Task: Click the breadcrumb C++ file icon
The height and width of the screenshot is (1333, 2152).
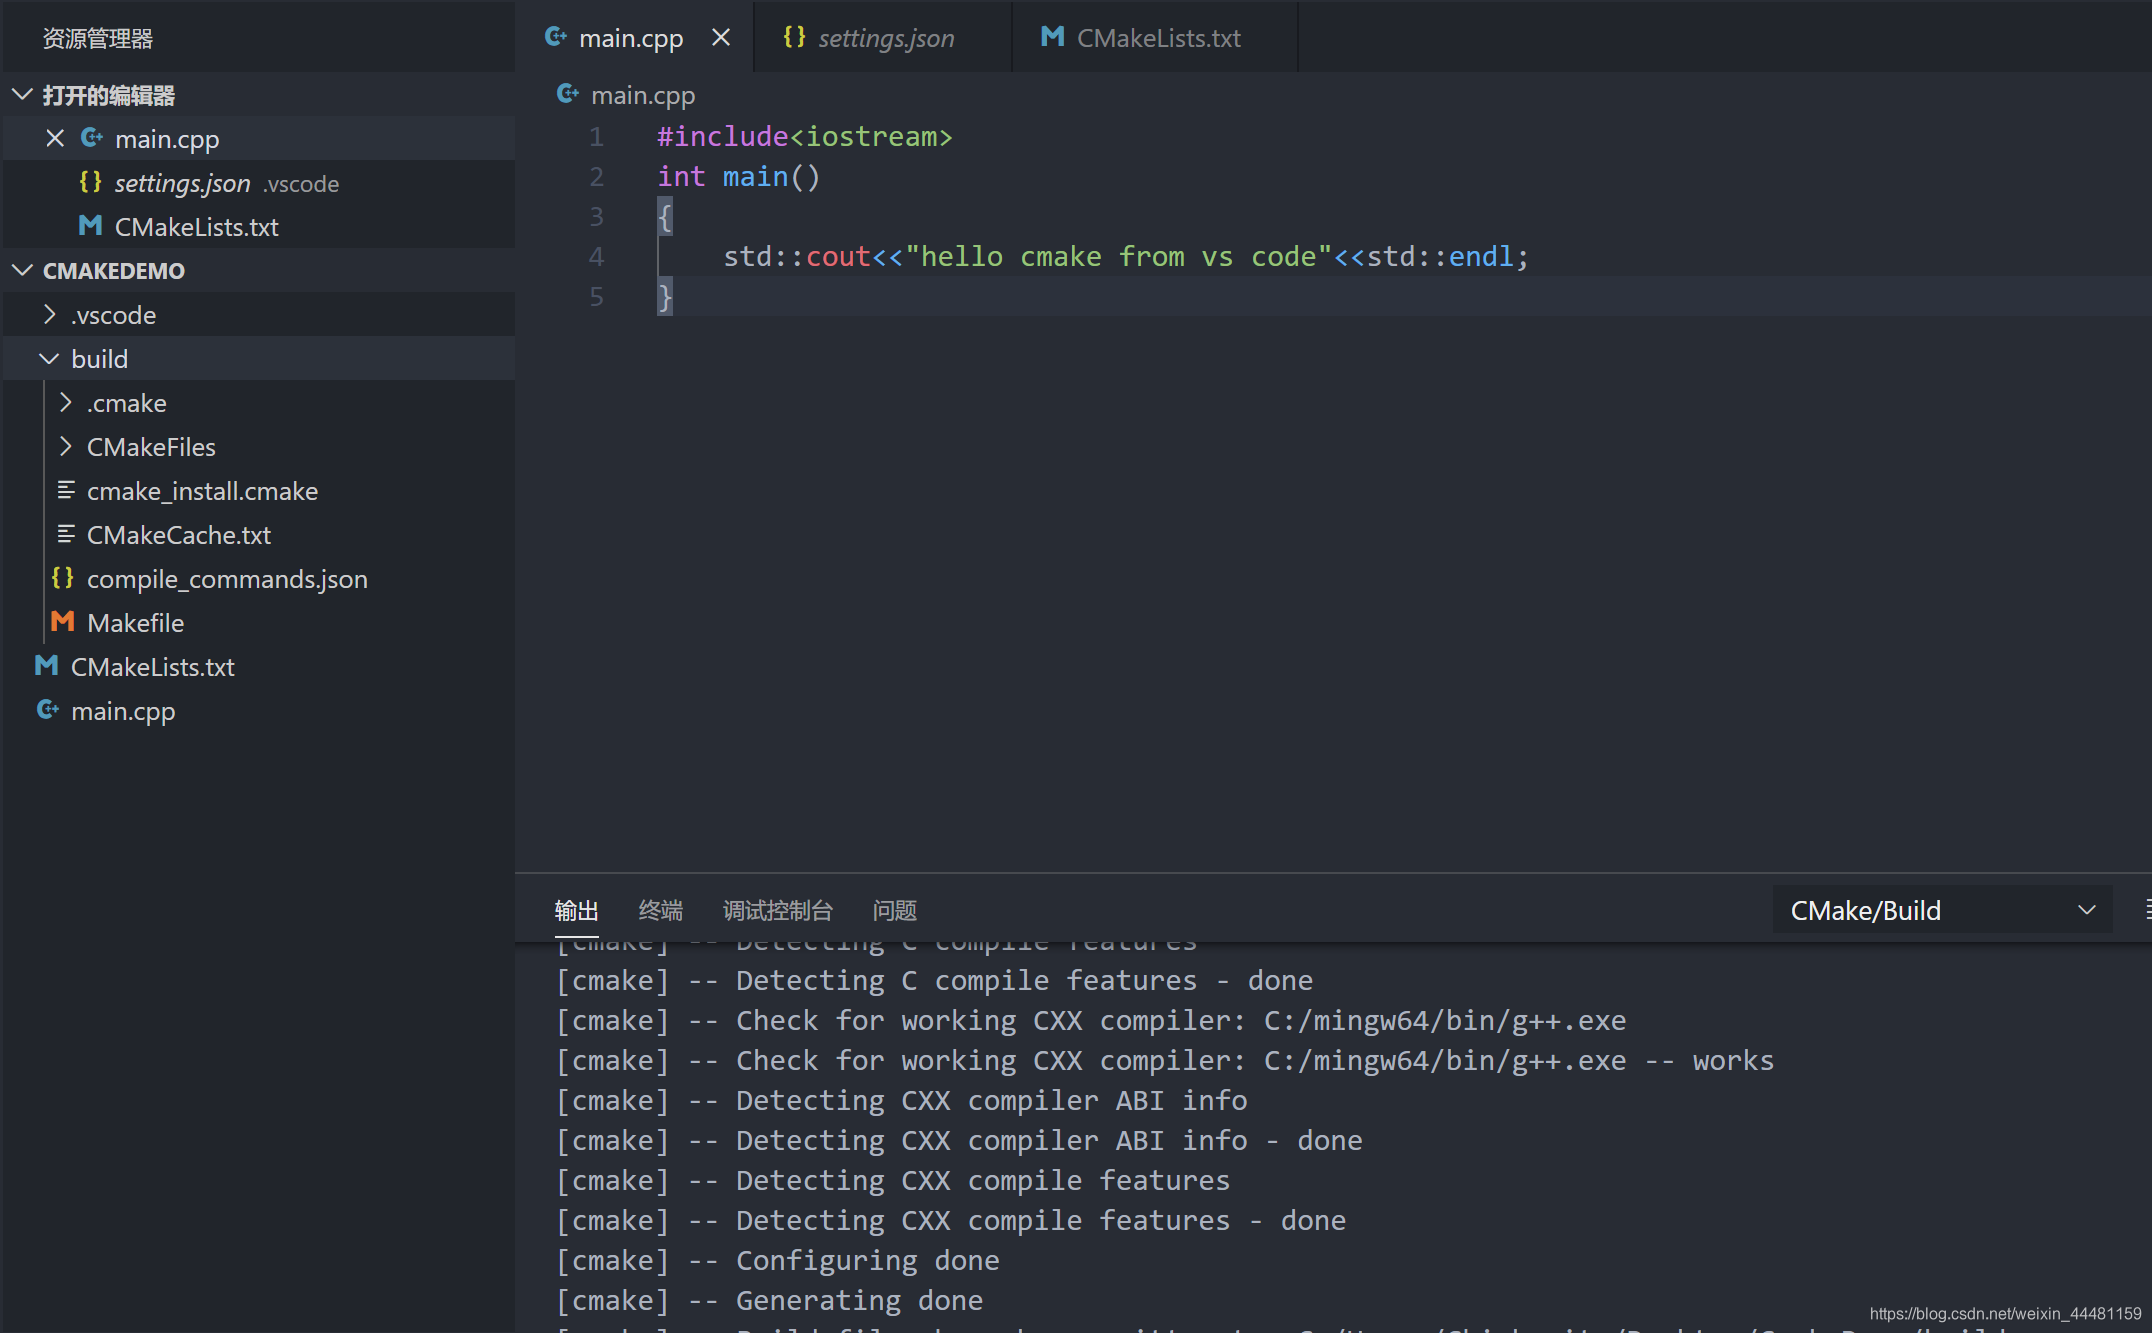Action: pos(567,94)
